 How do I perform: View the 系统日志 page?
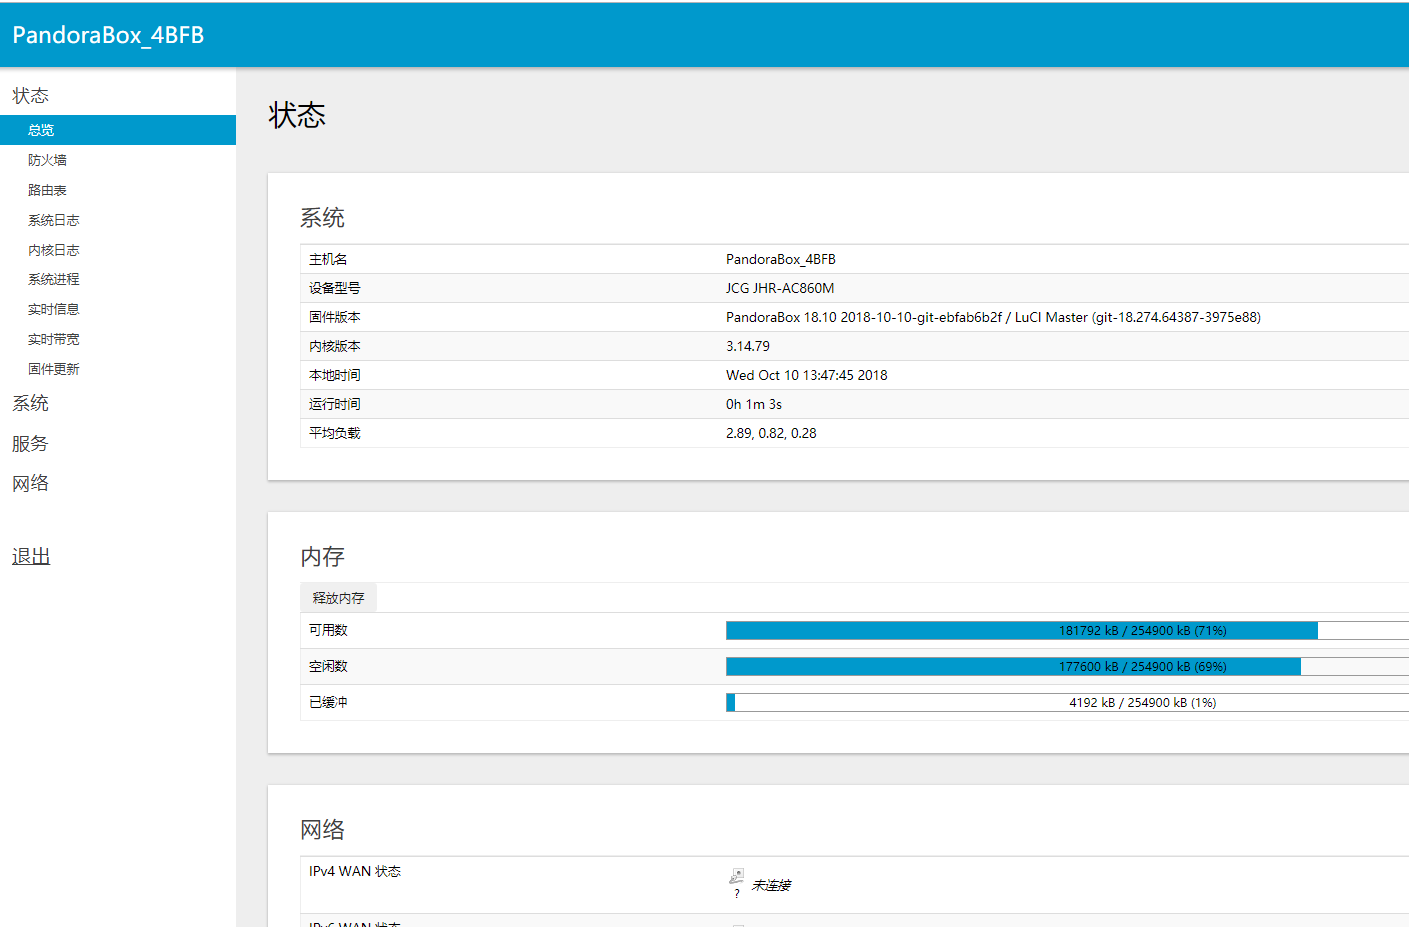coord(53,220)
